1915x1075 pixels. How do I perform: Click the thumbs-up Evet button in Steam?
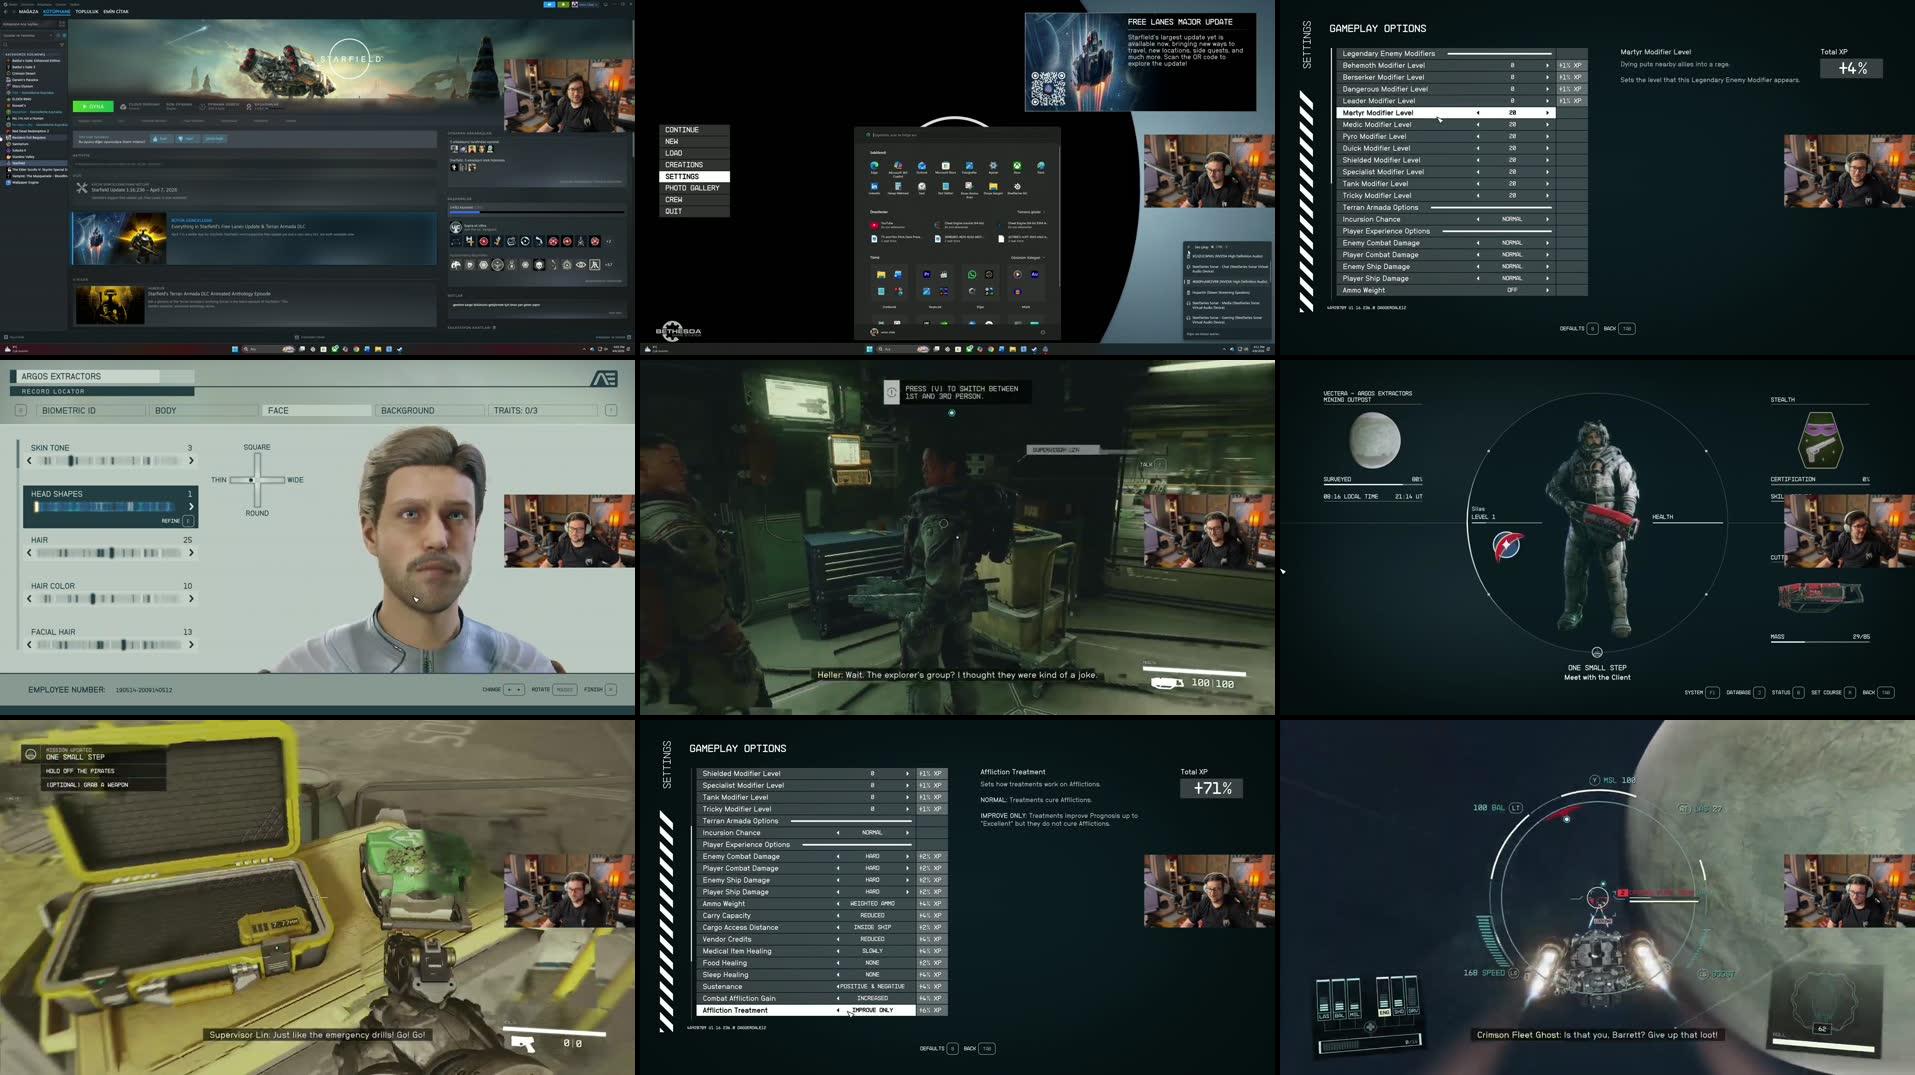coord(160,139)
